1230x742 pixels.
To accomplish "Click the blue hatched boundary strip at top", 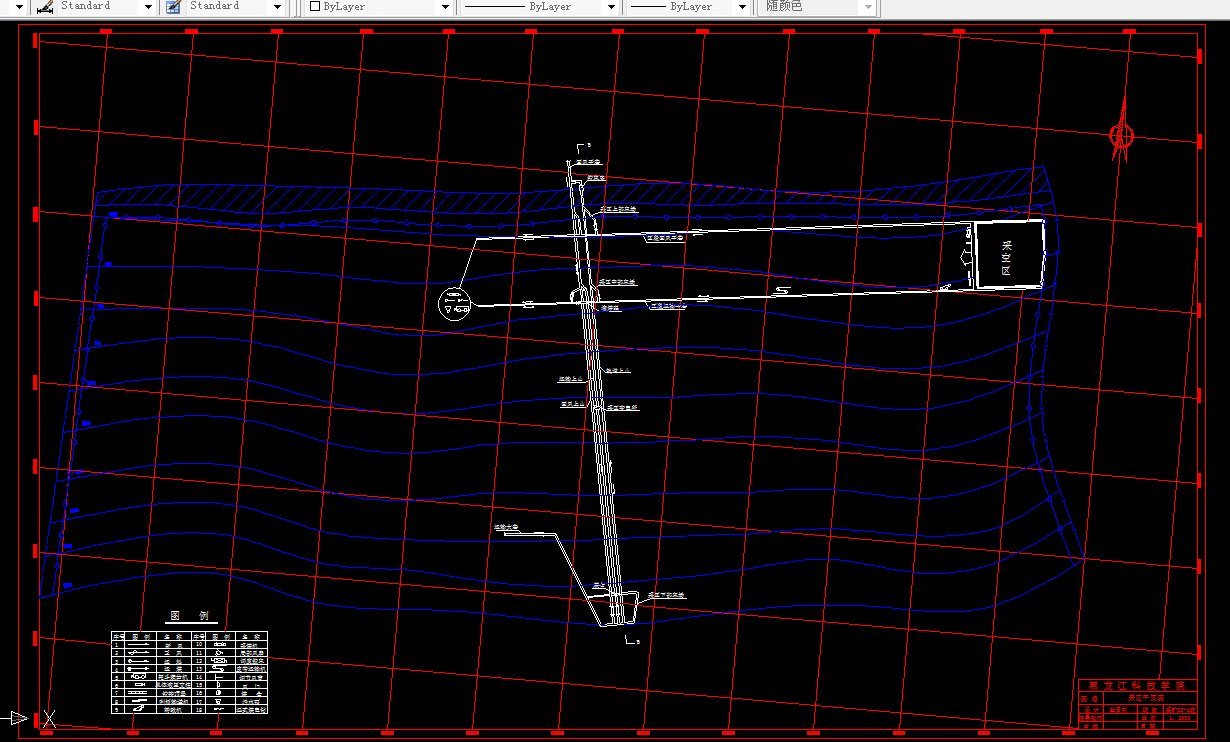I will pos(570,197).
